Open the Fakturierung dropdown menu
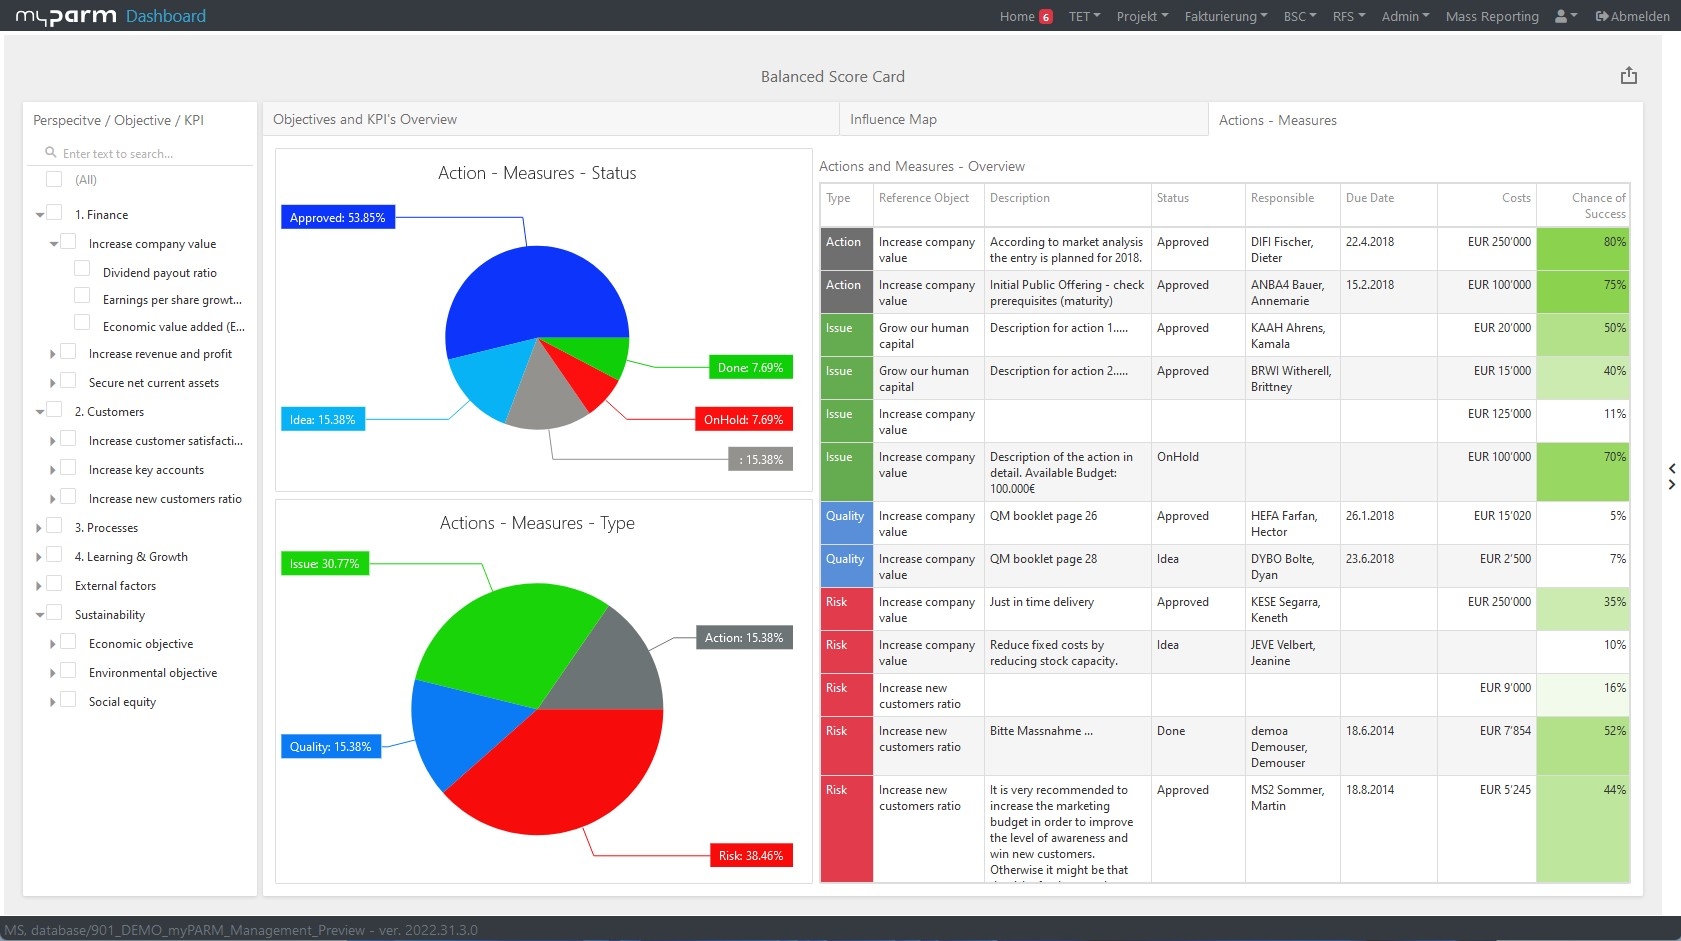 (x=1225, y=16)
